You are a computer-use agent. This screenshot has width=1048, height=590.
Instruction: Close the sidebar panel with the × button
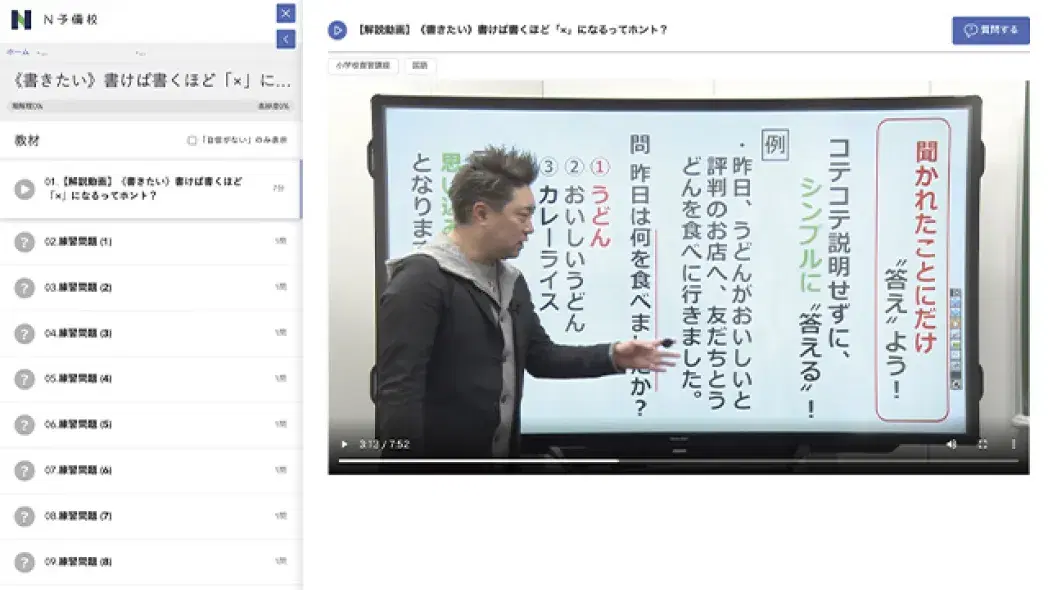tap(285, 13)
